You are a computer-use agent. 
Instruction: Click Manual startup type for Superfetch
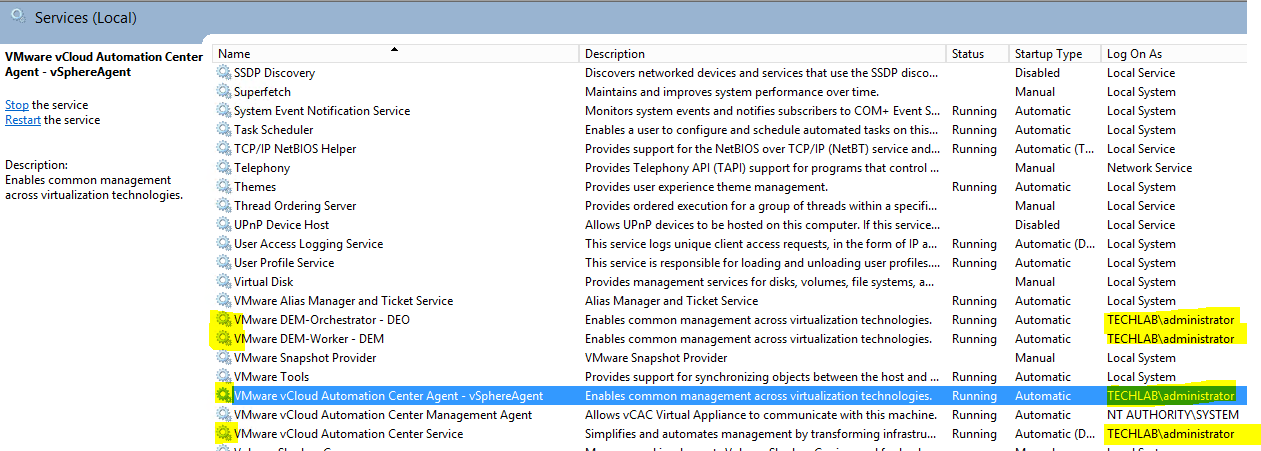[x=1035, y=92]
